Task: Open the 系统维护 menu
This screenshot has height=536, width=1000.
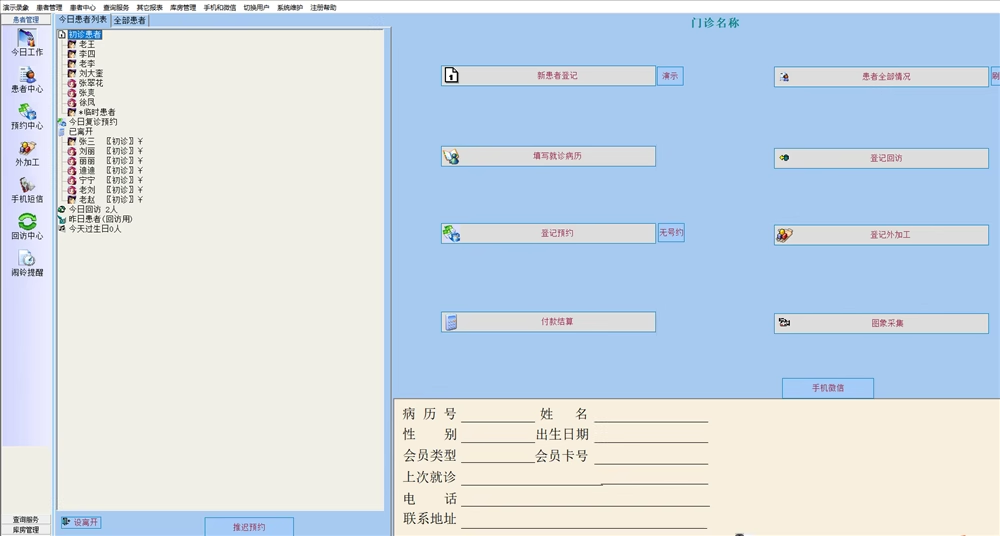Action: click(x=290, y=8)
